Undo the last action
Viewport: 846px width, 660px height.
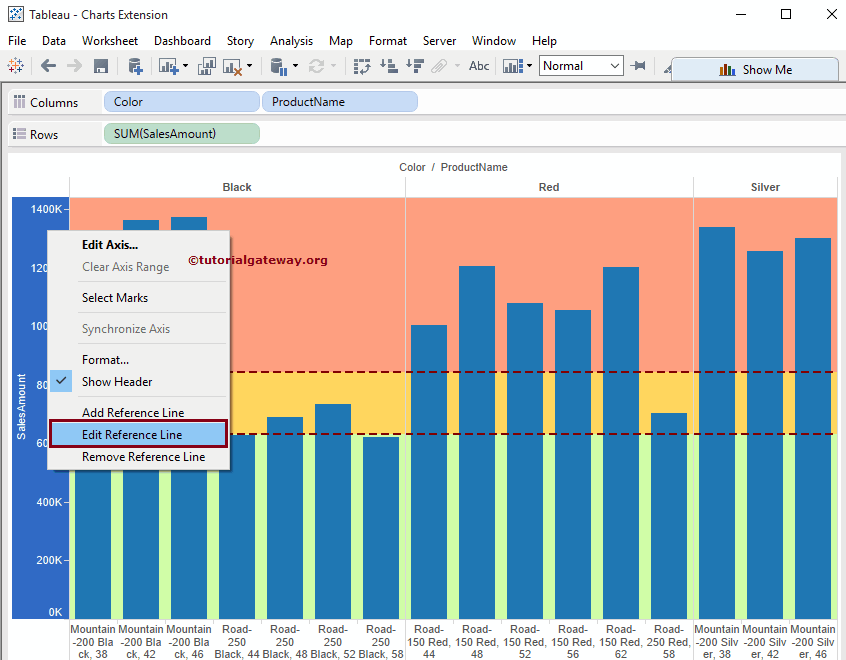(x=47, y=66)
